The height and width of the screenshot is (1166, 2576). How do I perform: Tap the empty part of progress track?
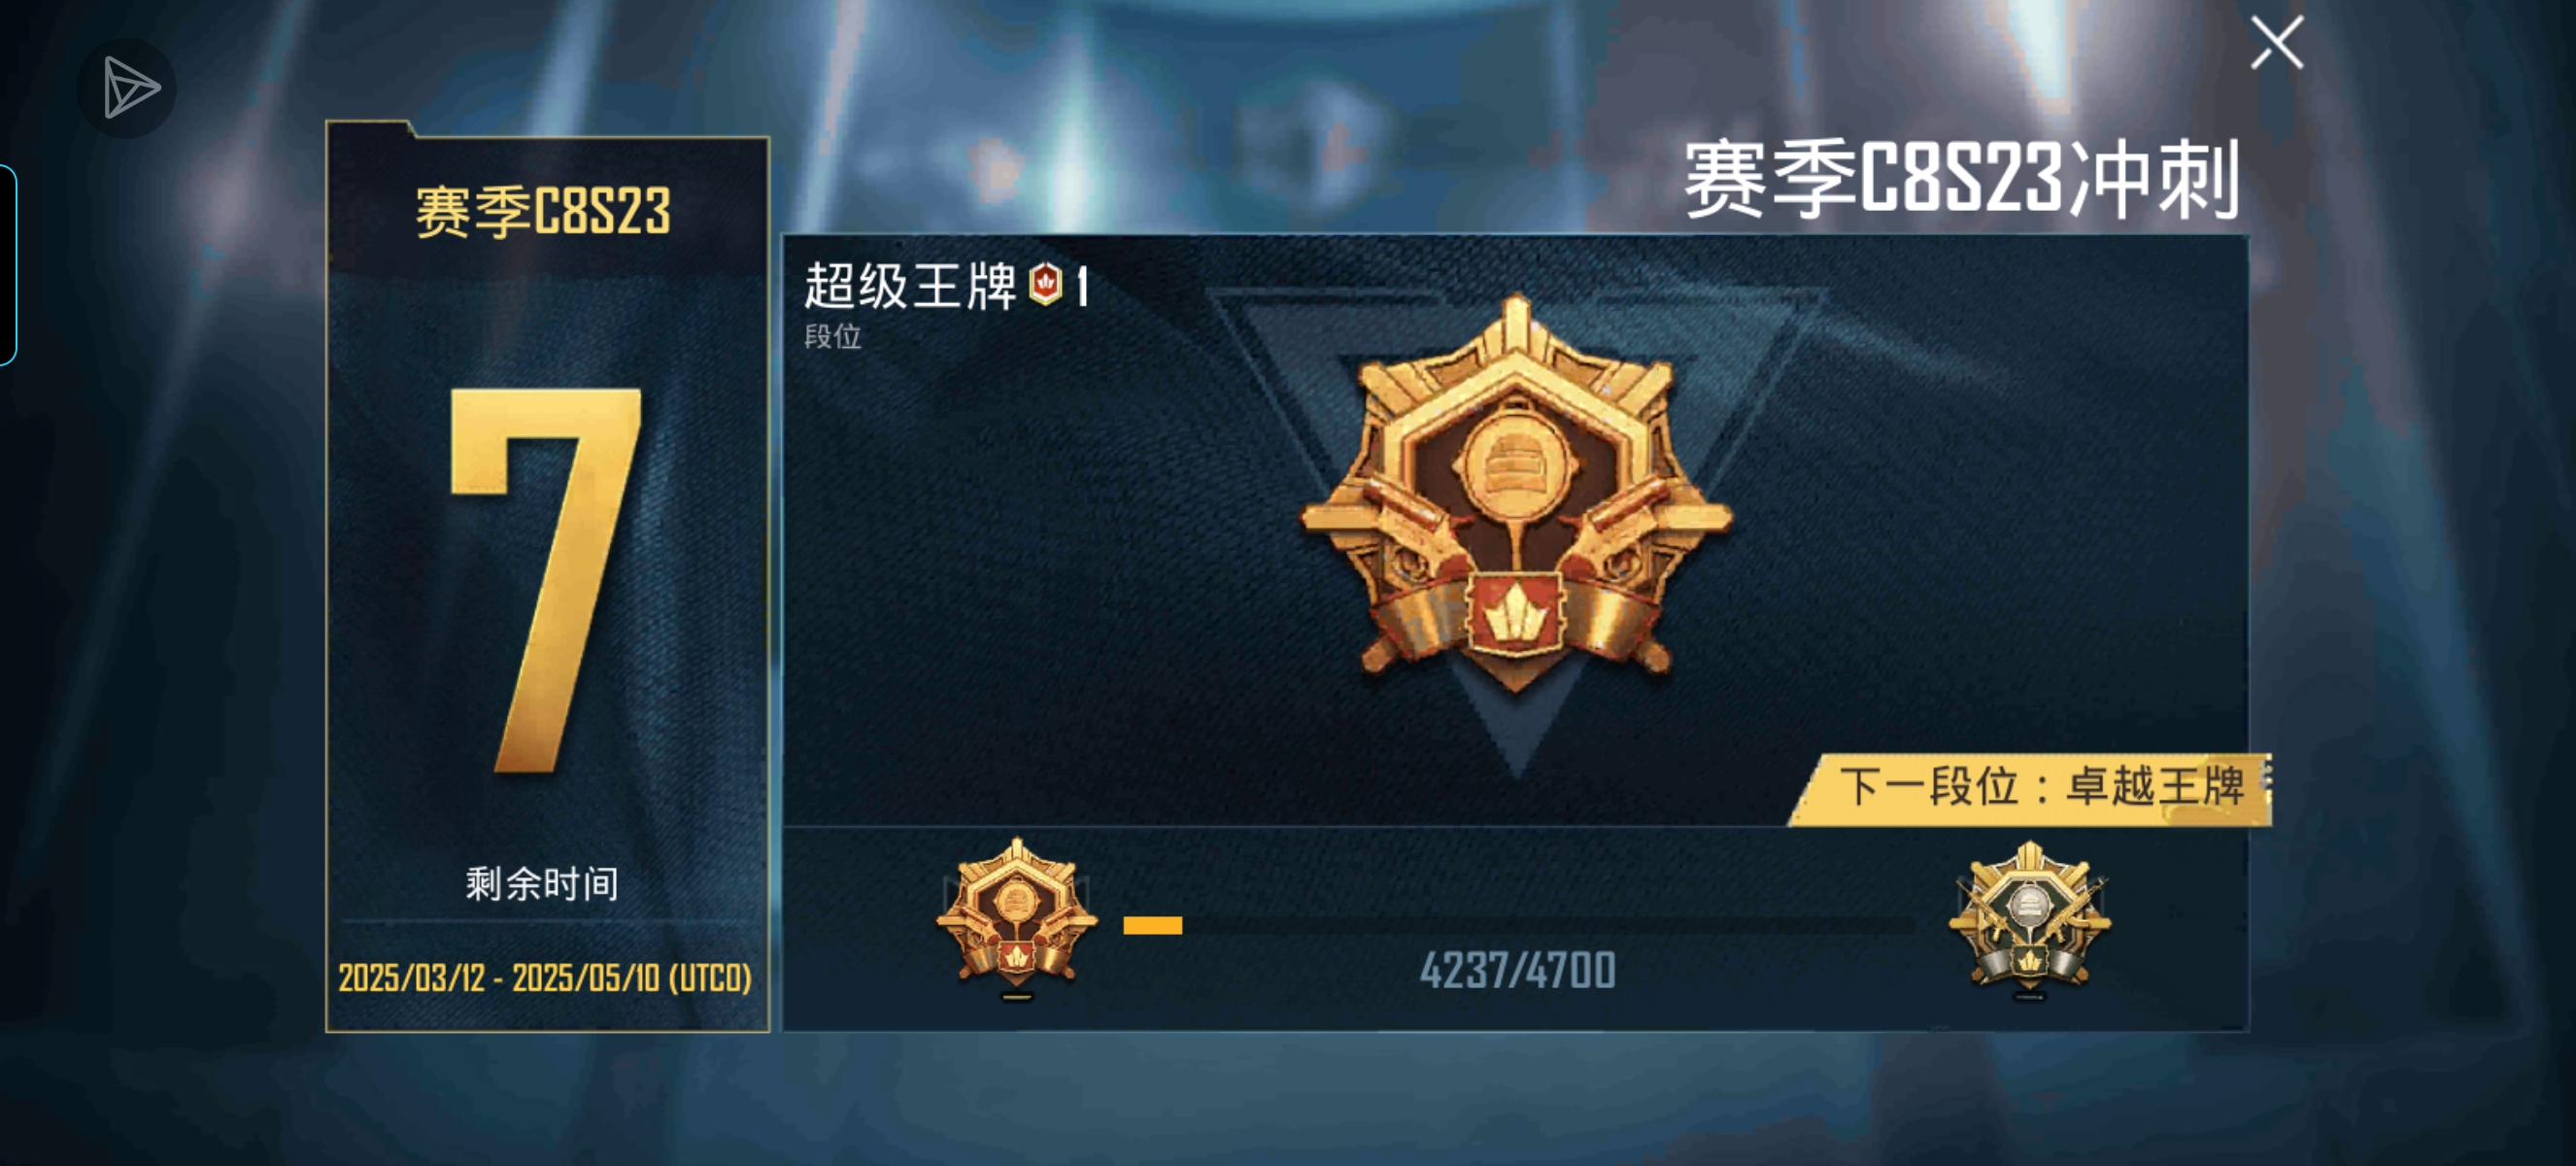pos(1548,926)
